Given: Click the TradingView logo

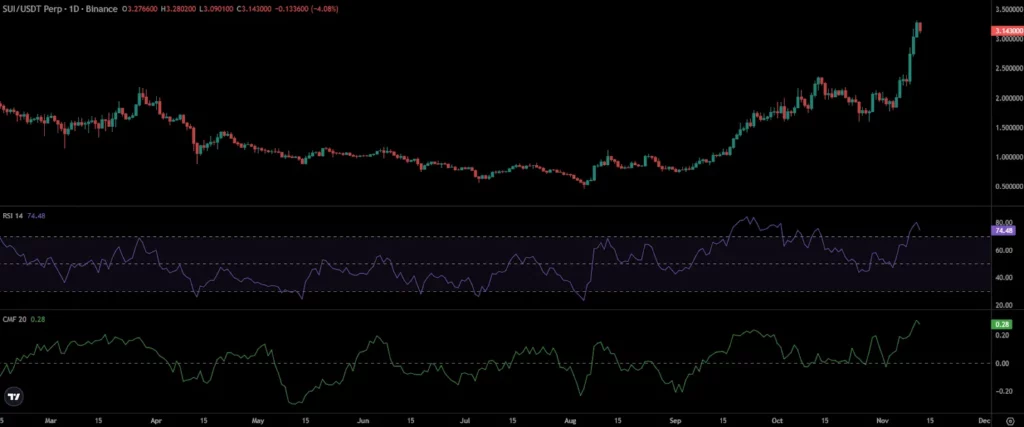Looking at the screenshot, I should pyautogui.click(x=12, y=396).
